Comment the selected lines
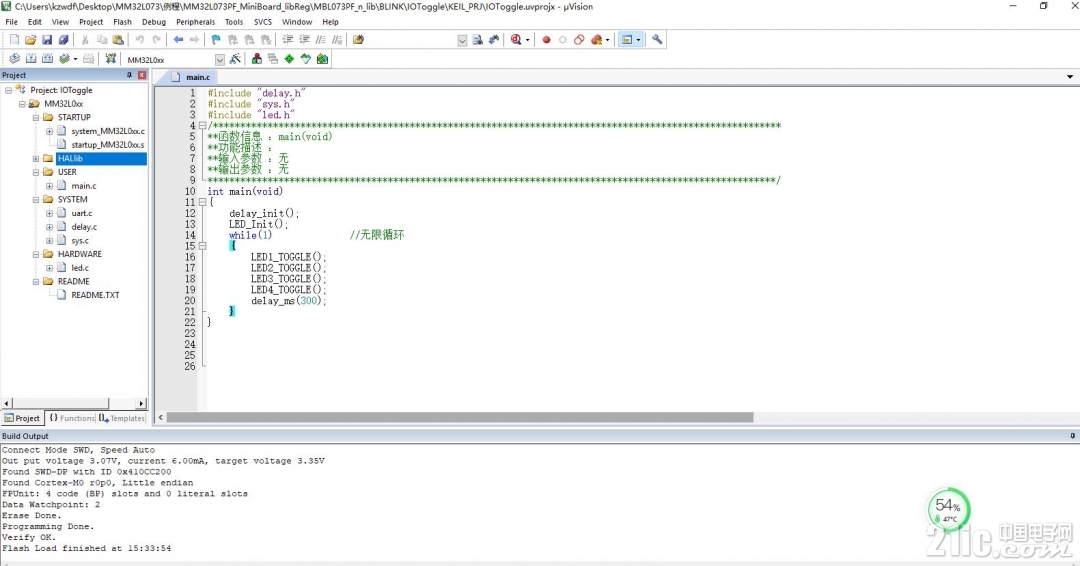Viewport: 1080px width, 566px height. point(320,40)
